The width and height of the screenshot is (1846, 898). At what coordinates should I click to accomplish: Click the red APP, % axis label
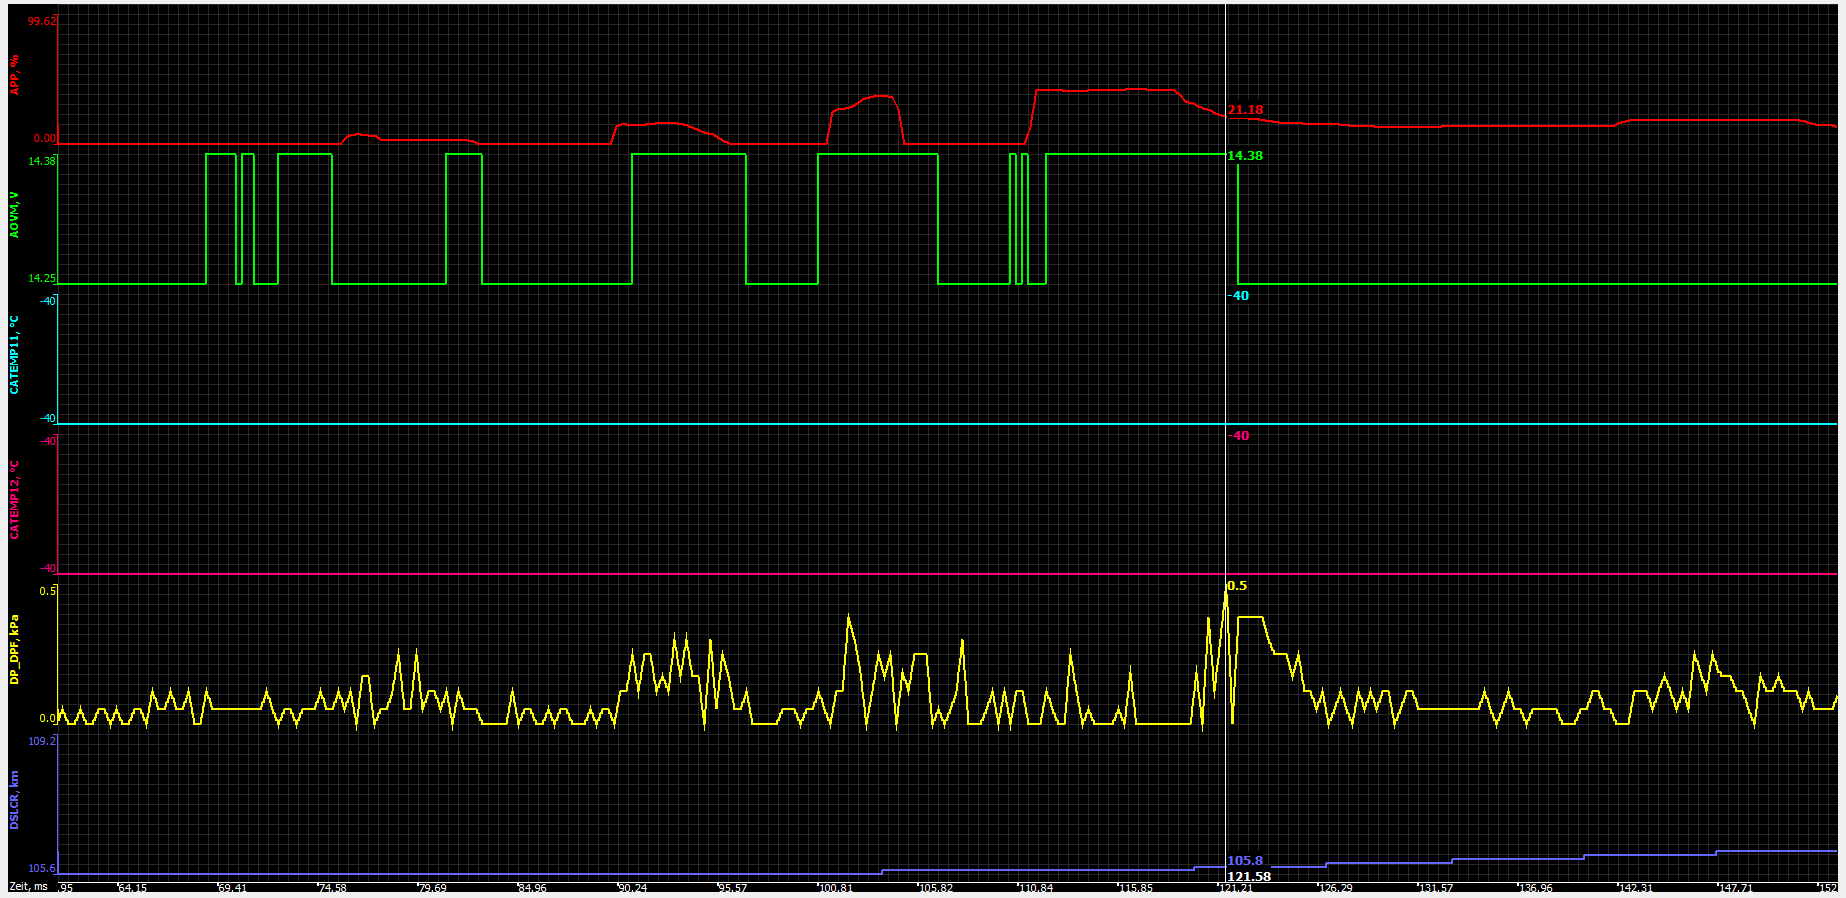click(15, 75)
